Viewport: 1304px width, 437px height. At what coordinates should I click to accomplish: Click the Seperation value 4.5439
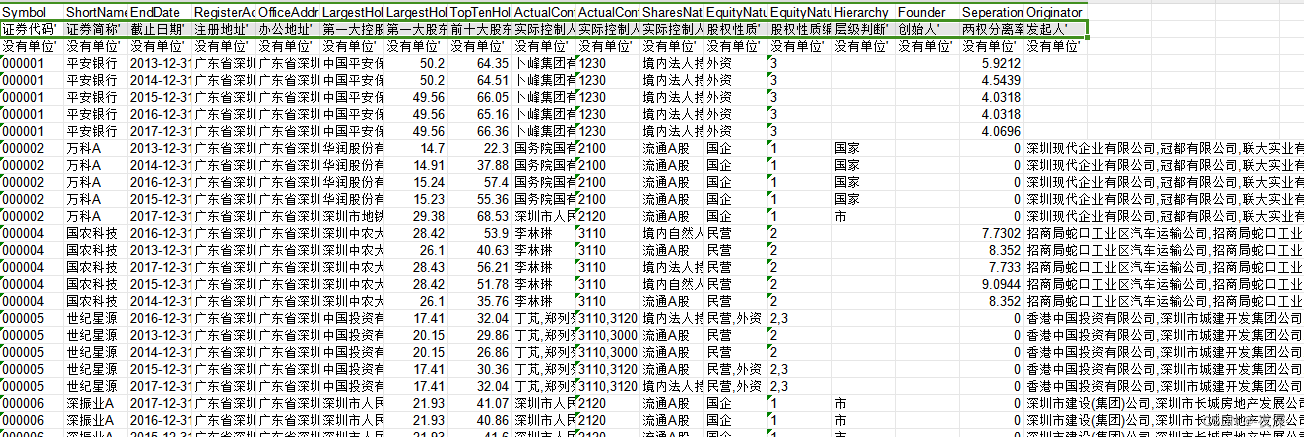992,79
